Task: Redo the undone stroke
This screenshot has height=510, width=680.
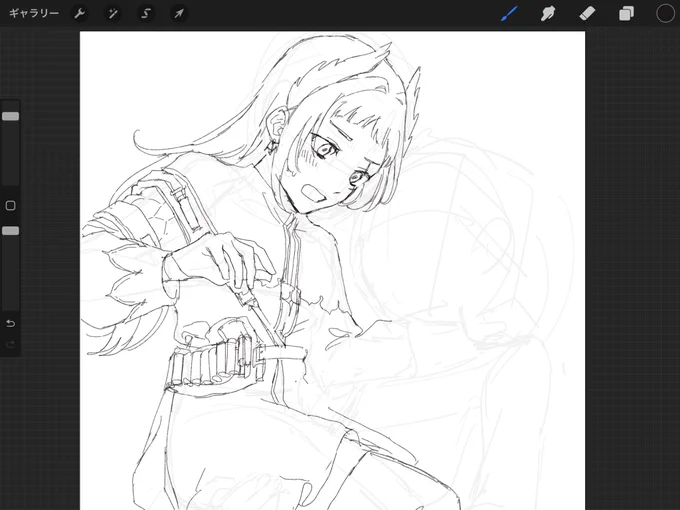Action: pos(10,344)
